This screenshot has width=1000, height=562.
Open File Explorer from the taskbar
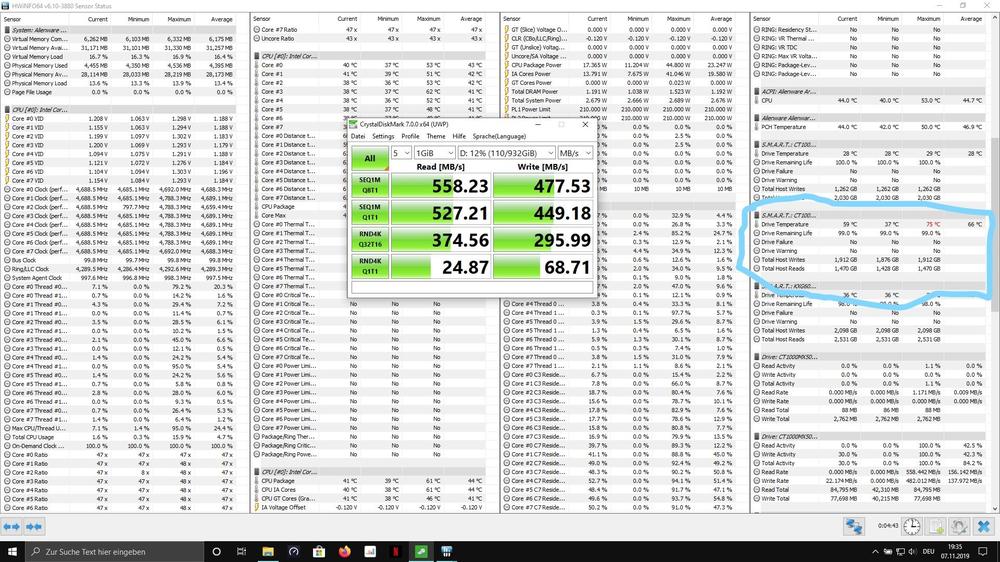pyautogui.click(x=269, y=551)
